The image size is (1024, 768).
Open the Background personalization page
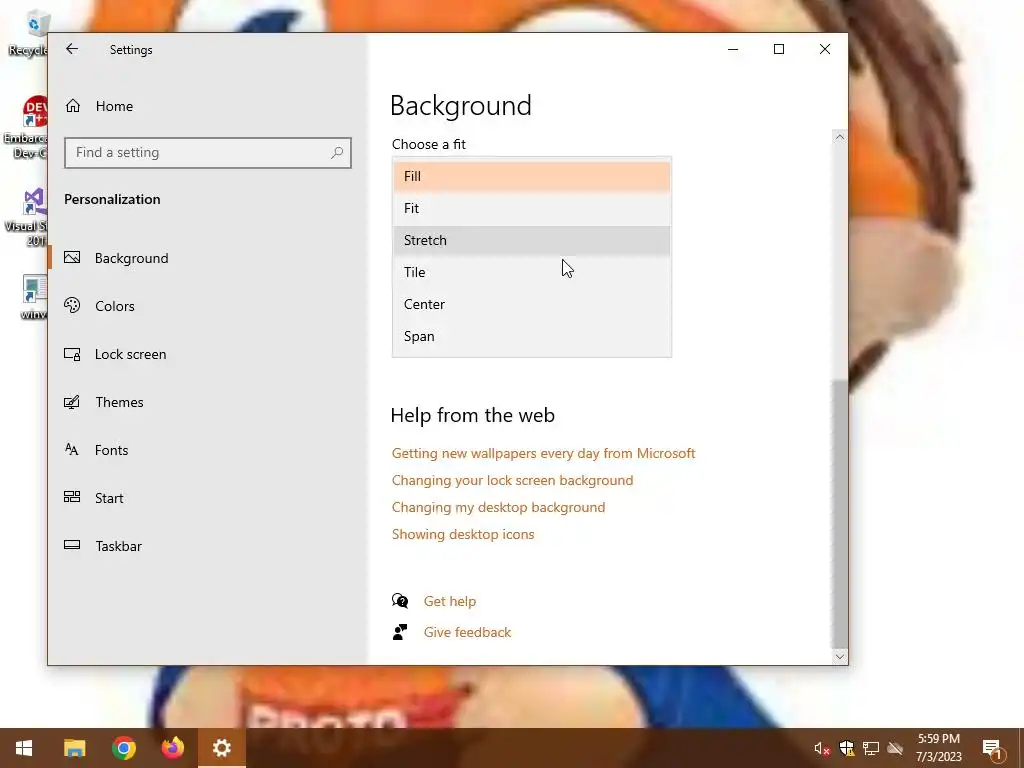click(208, 258)
